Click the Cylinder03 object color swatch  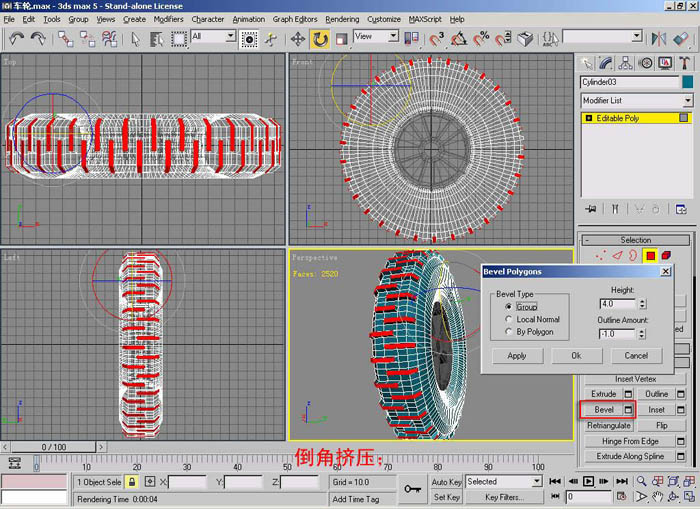point(688,82)
